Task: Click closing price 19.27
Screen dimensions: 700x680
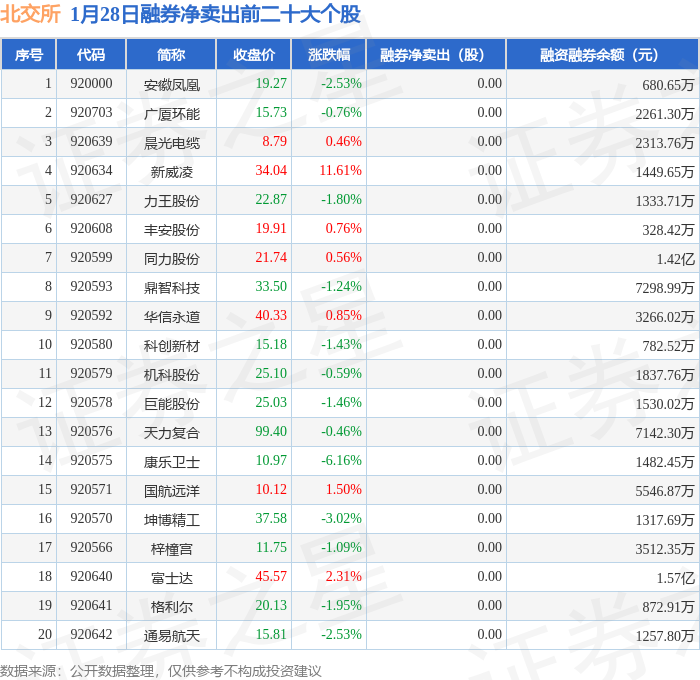Action: (271, 83)
